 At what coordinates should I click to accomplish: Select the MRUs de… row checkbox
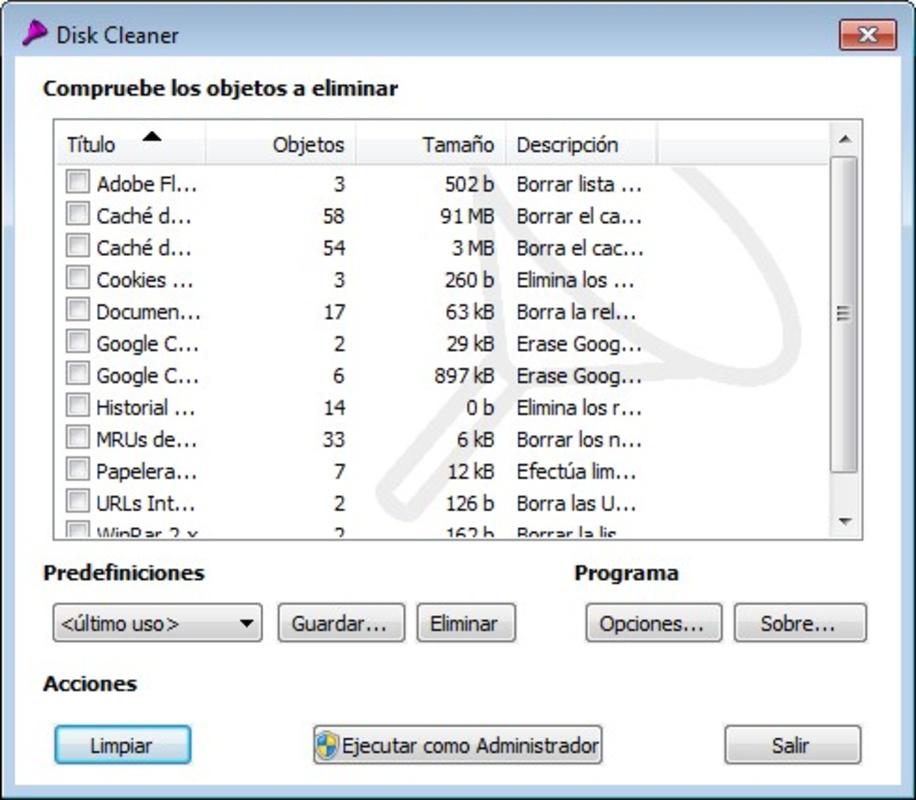[x=78, y=437]
